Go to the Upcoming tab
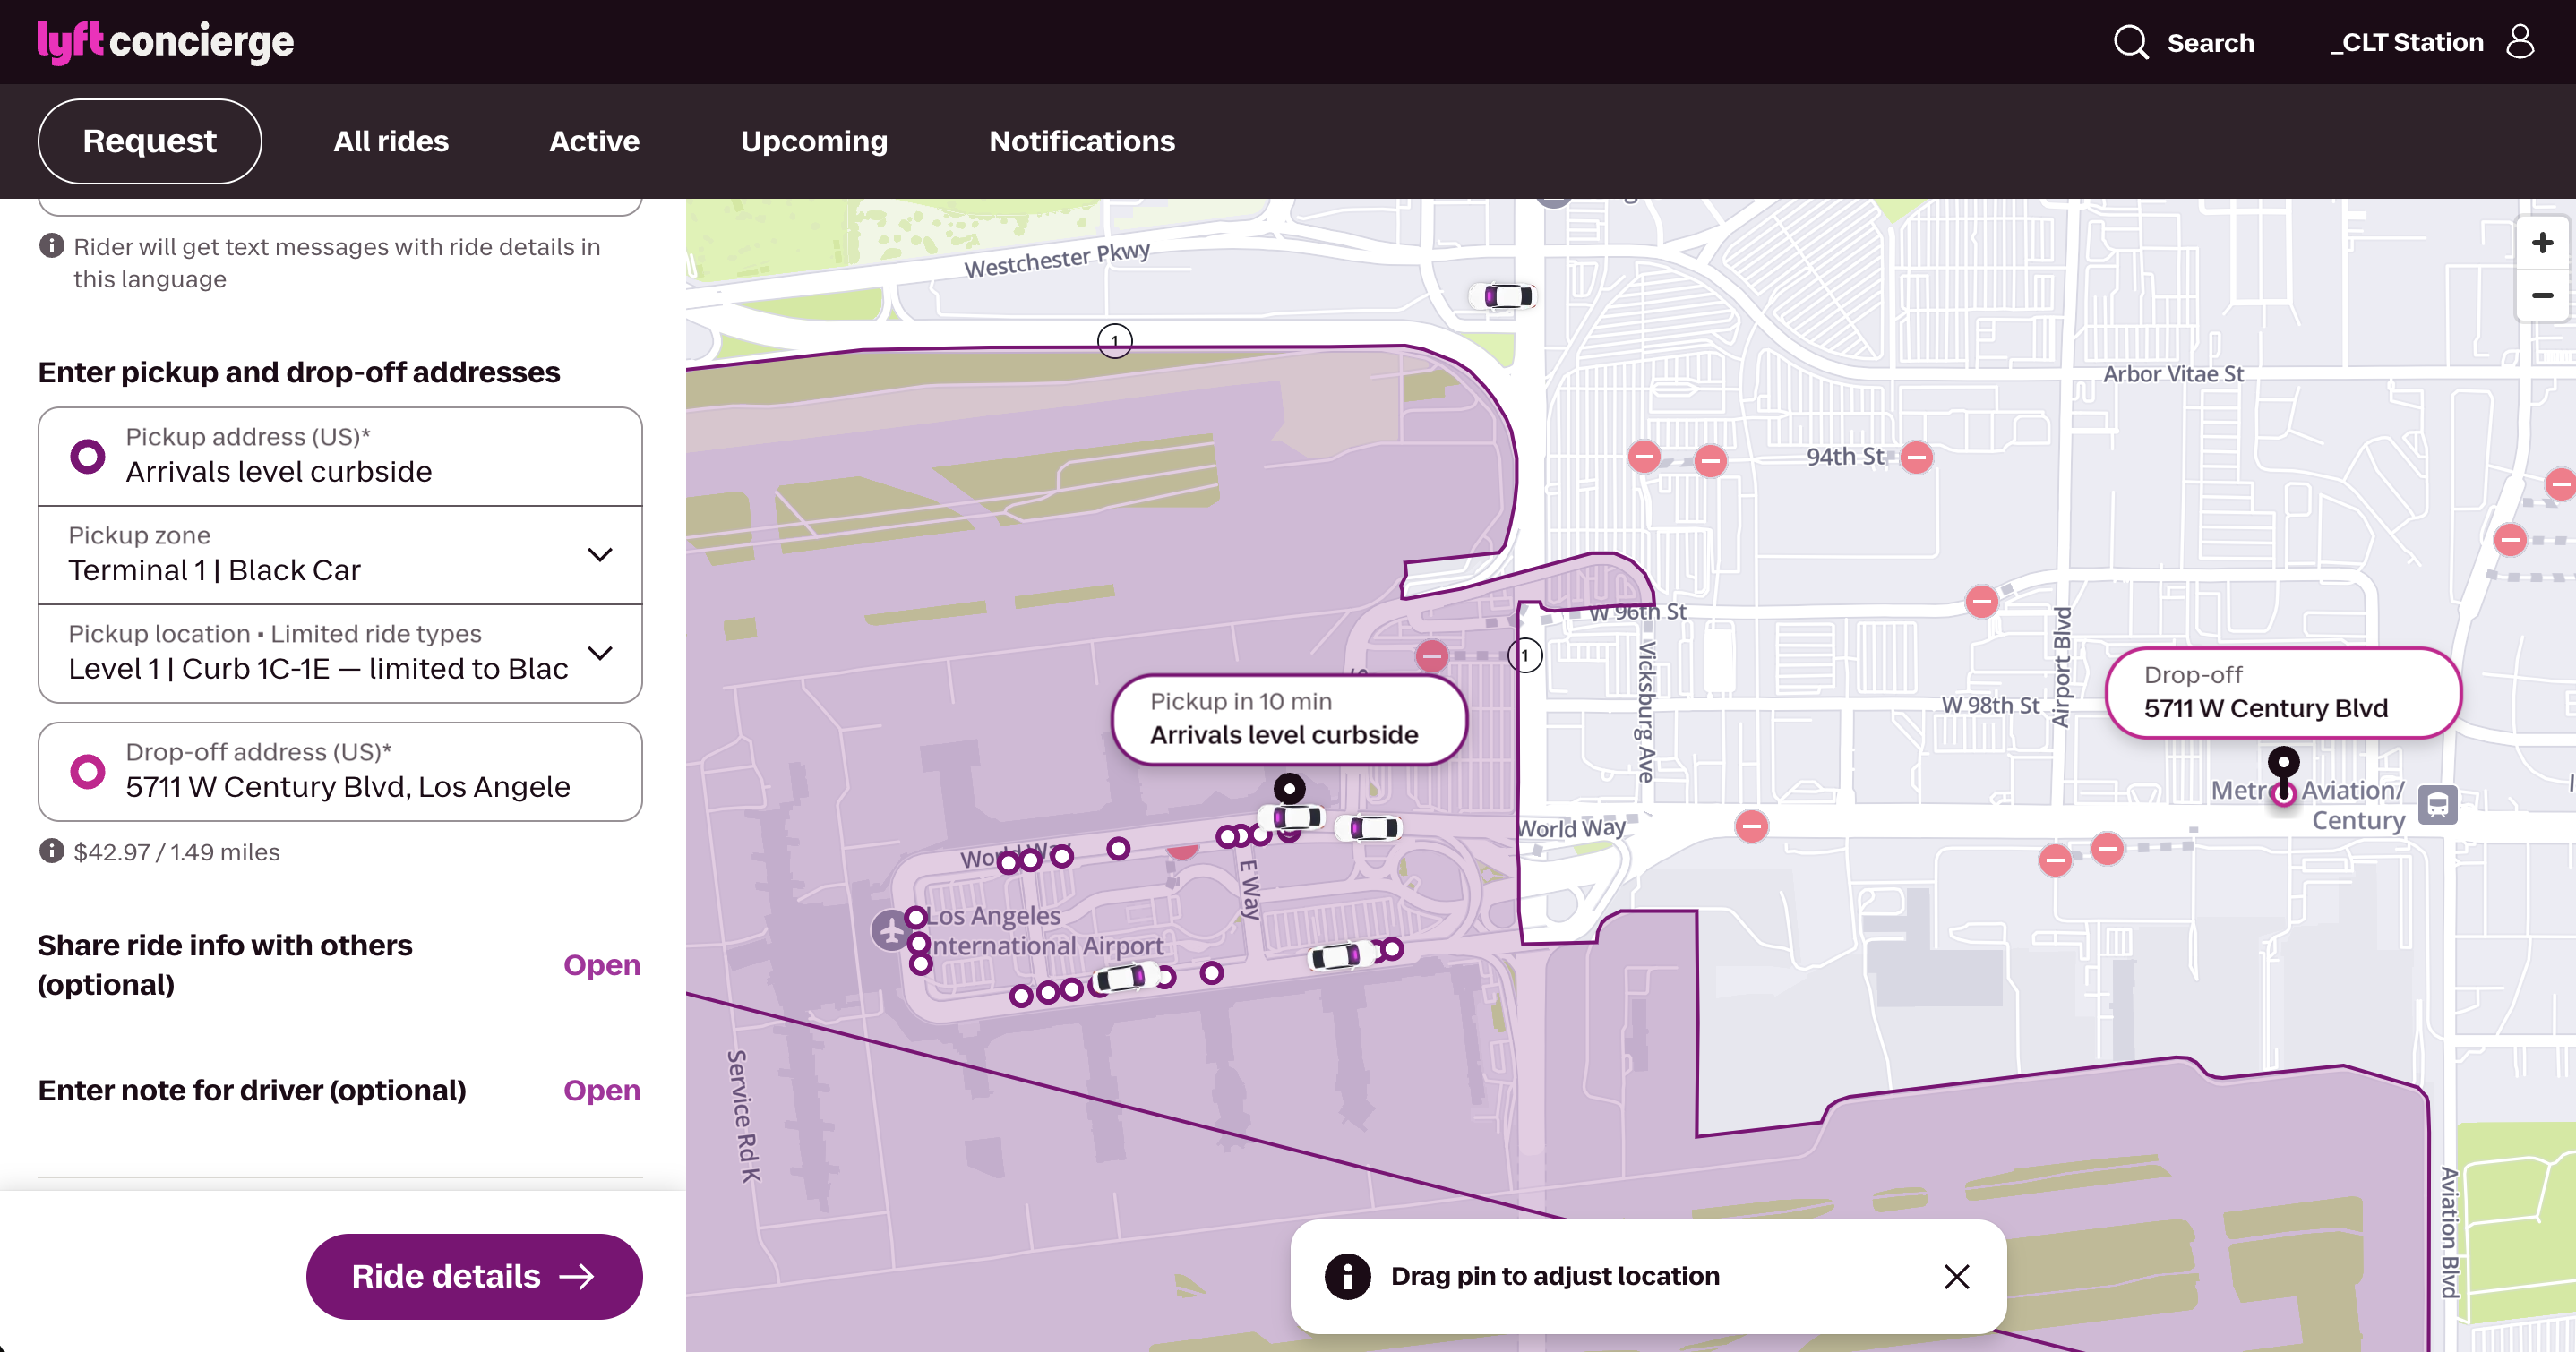 click(x=814, y=141)
